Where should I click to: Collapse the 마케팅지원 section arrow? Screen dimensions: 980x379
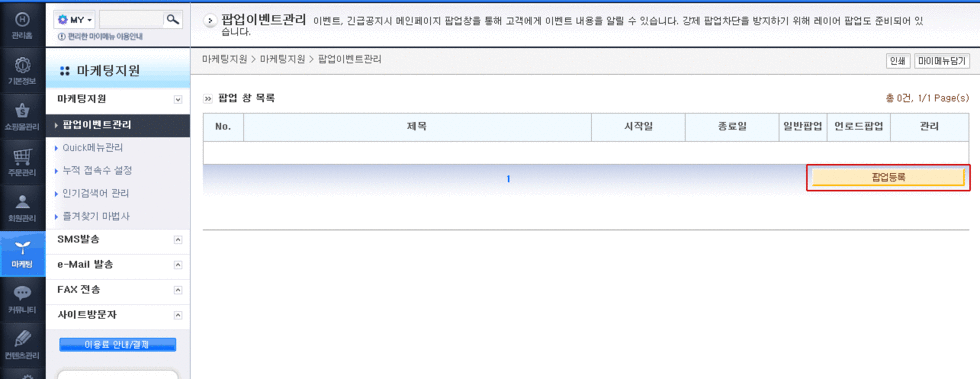coord(178,99)
